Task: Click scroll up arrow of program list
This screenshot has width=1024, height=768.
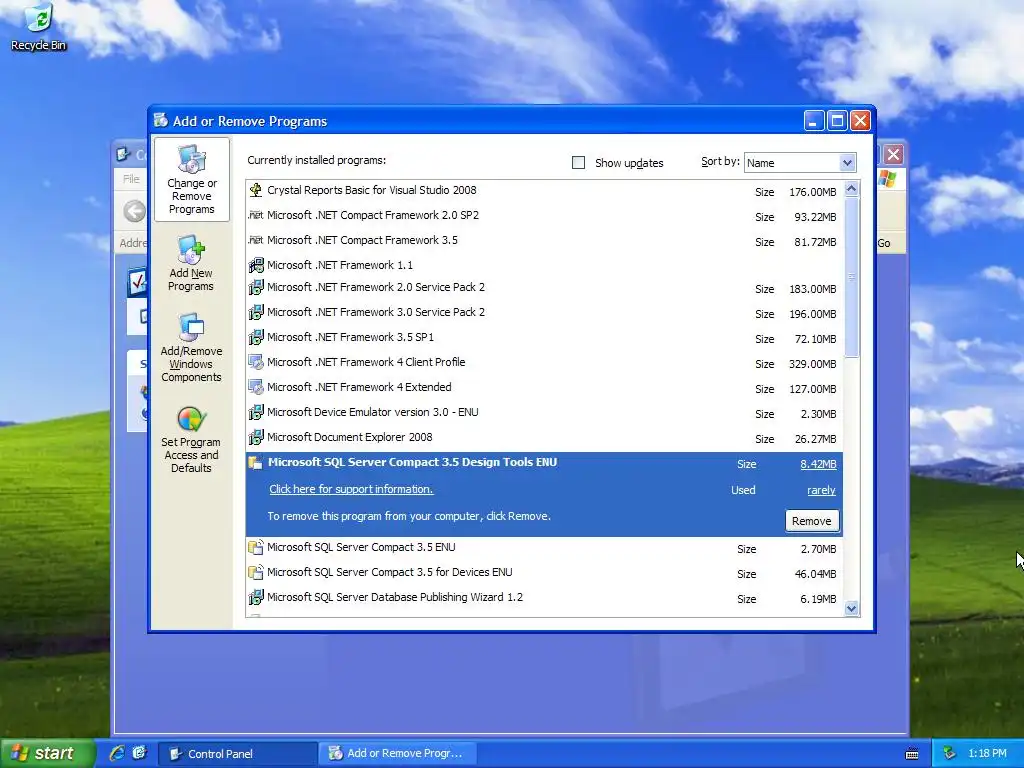Action: point(851,189)
